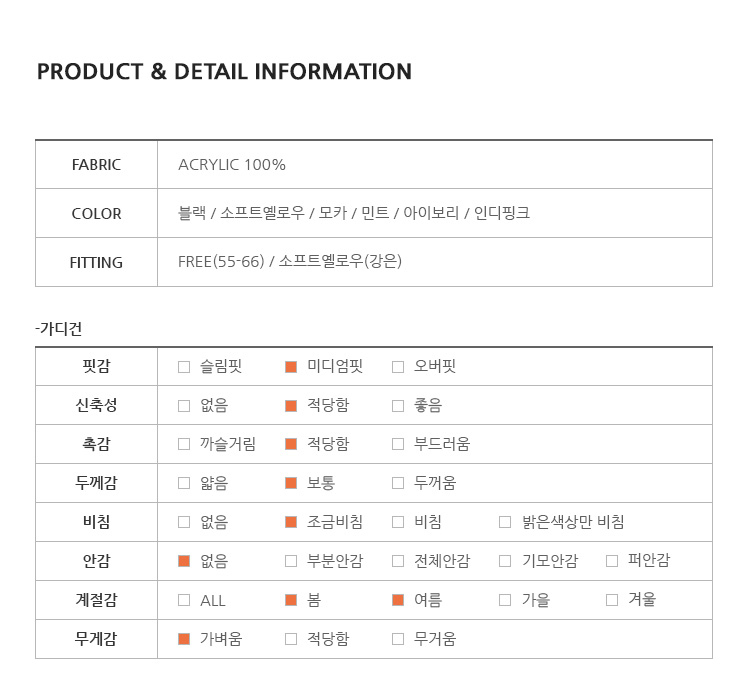Check the 두꺼움 checkbox

pos(398,483)
